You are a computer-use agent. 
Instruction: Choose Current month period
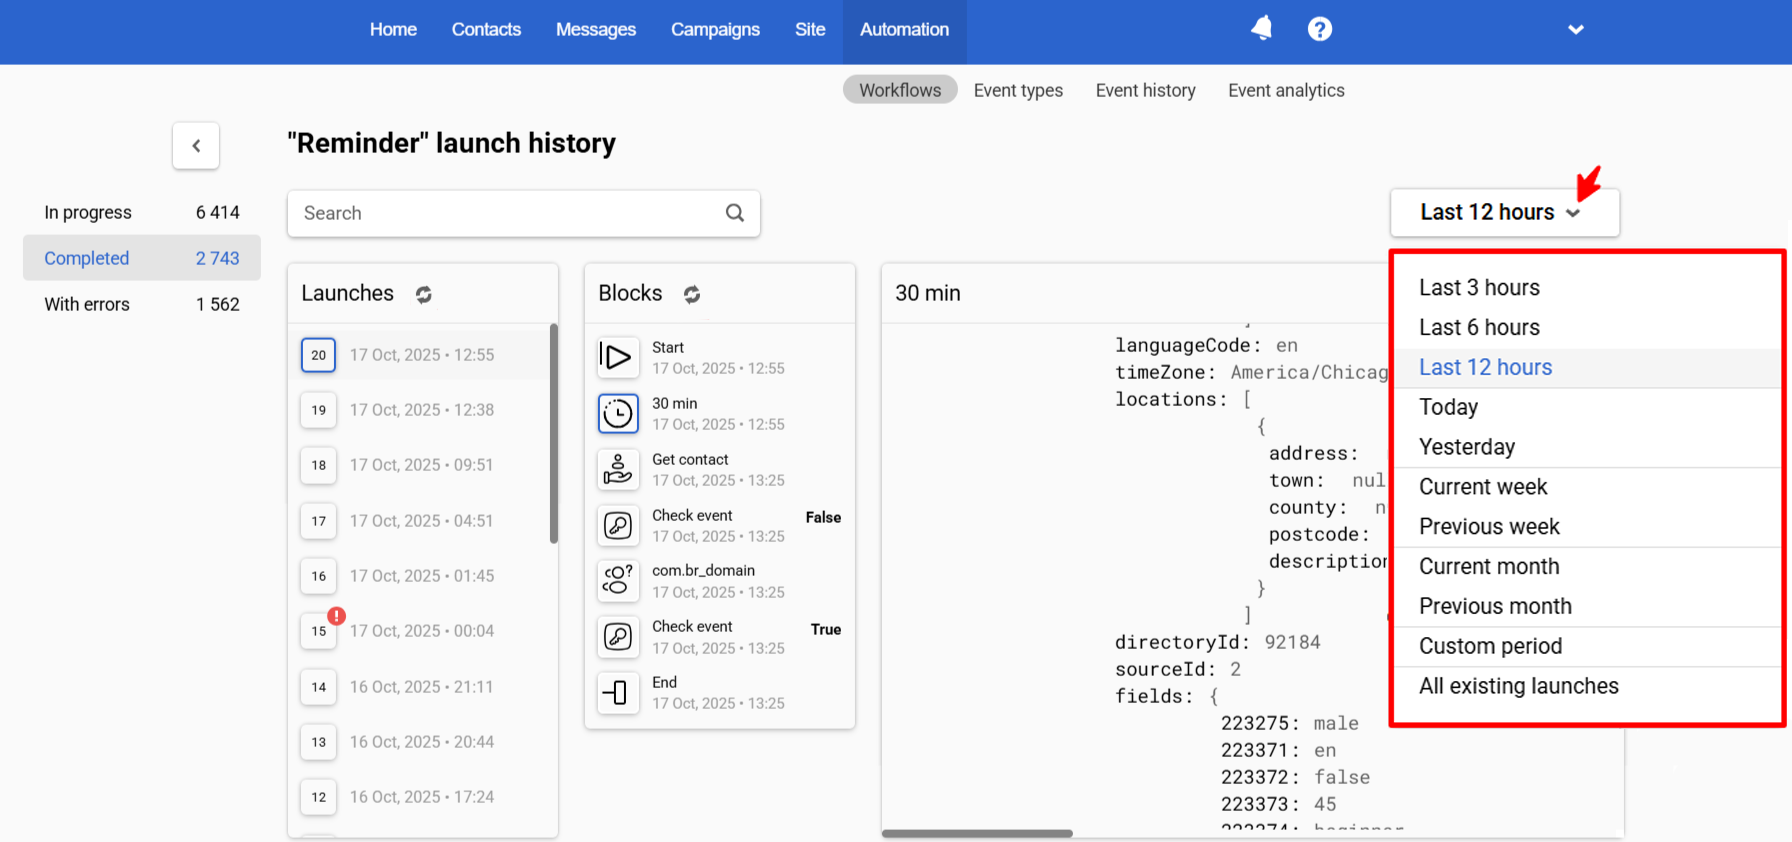point(1587,567)
